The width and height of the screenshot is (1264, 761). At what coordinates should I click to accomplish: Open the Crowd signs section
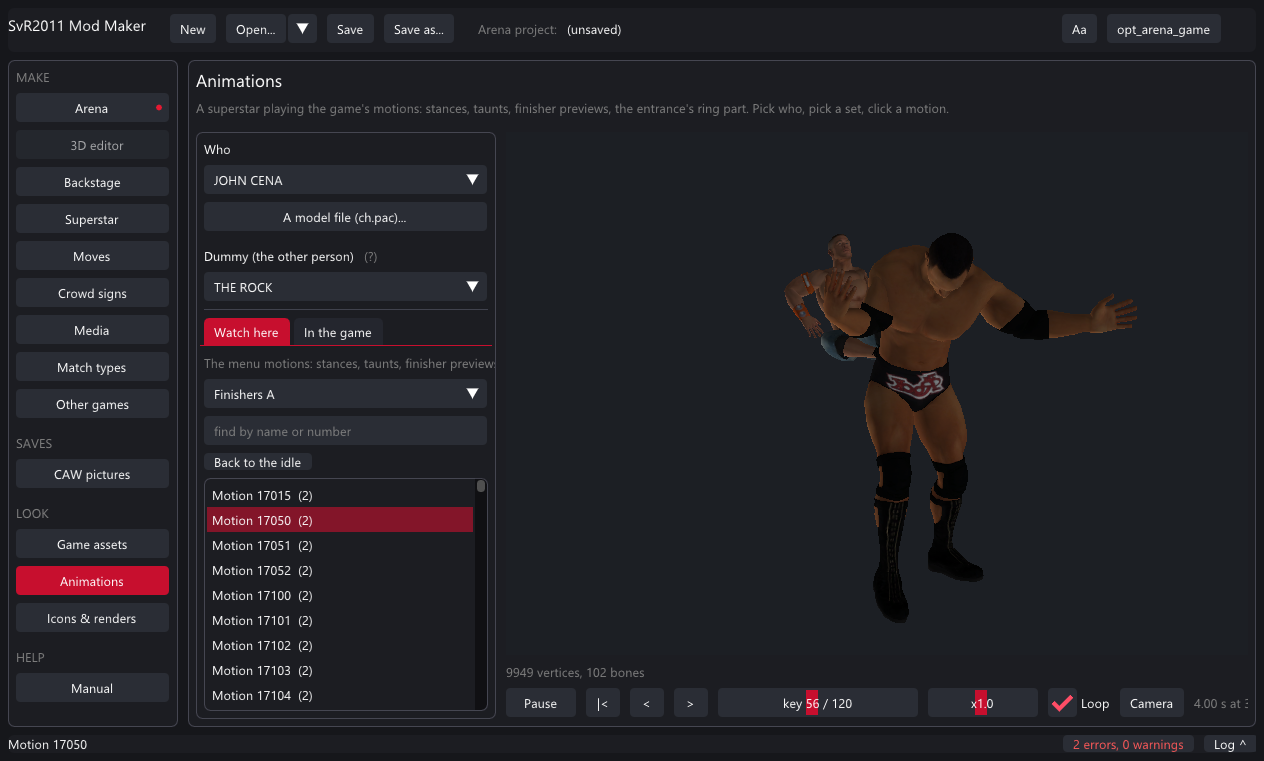tap(92, 293)
